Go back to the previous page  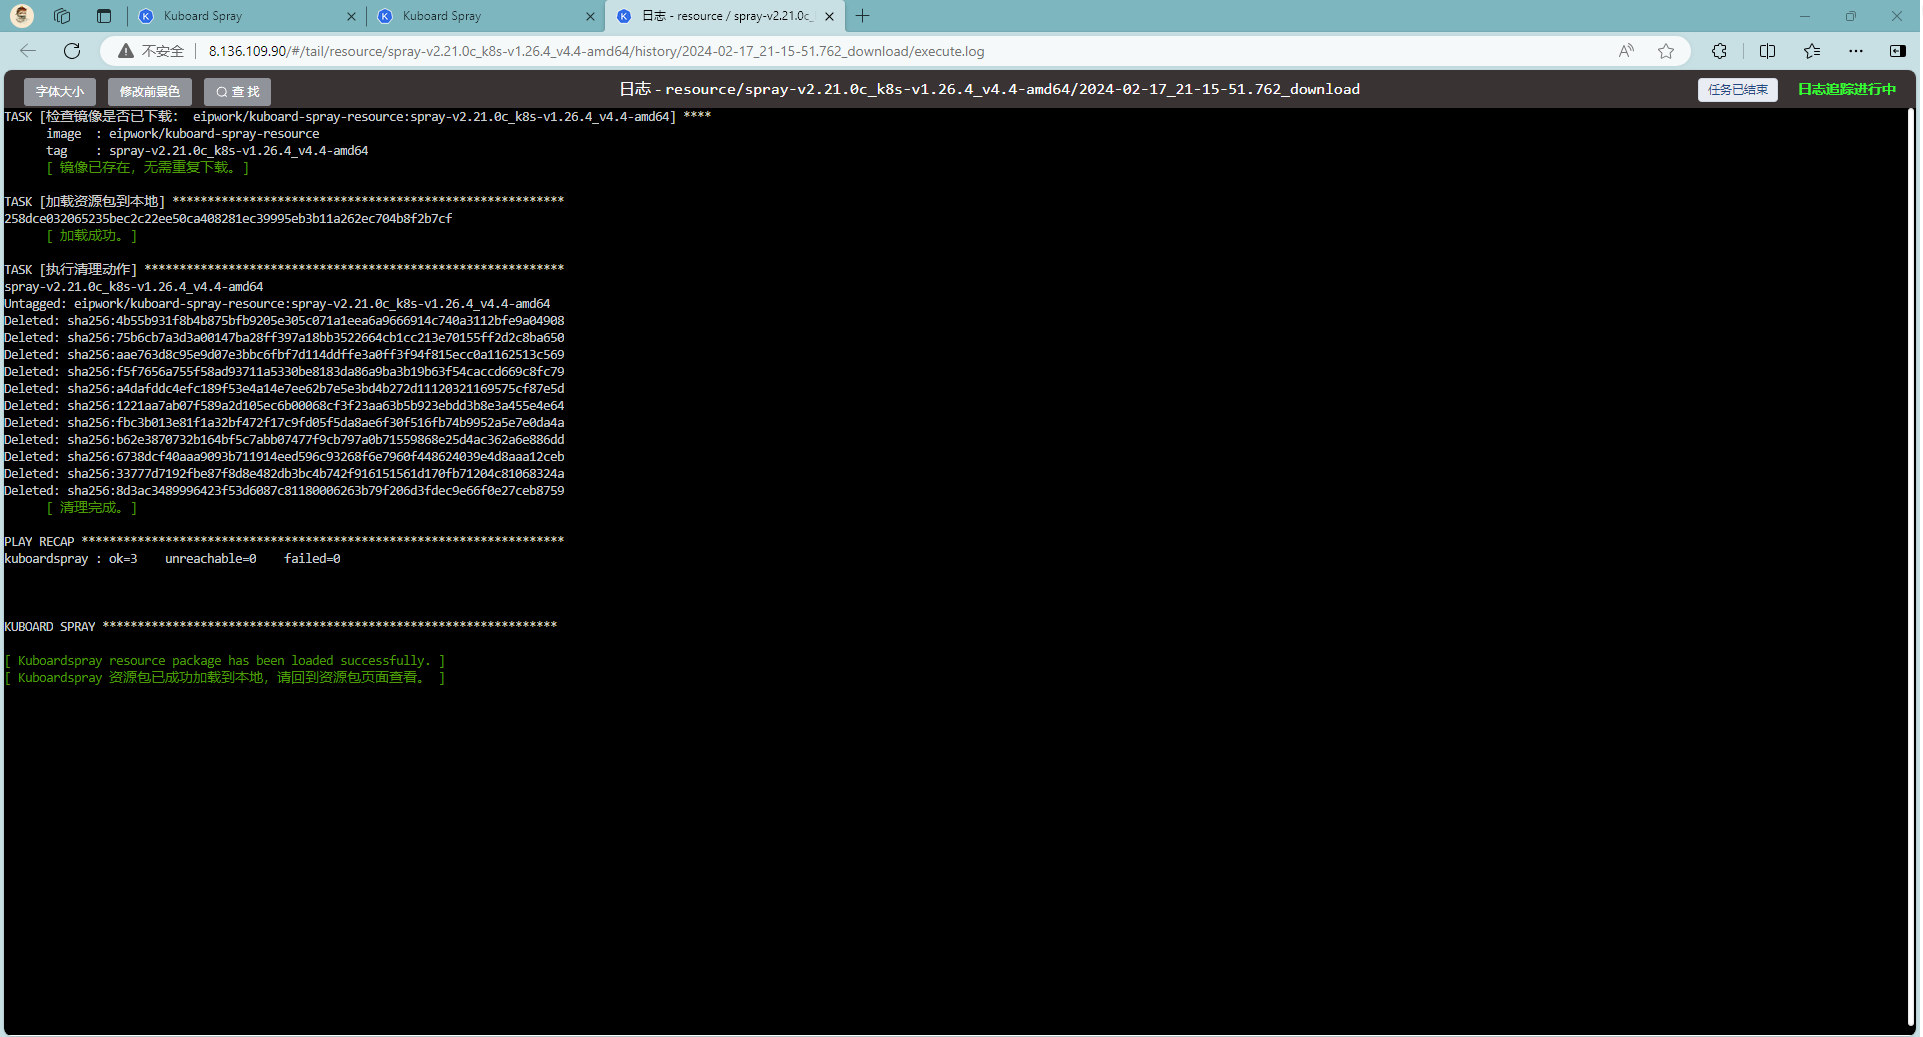28,51
